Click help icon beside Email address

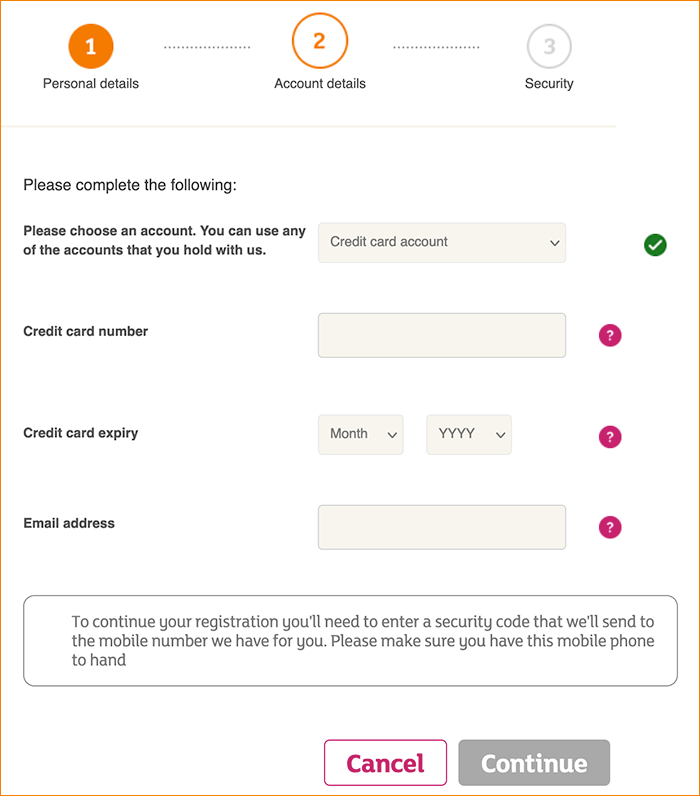coord(610,527)
